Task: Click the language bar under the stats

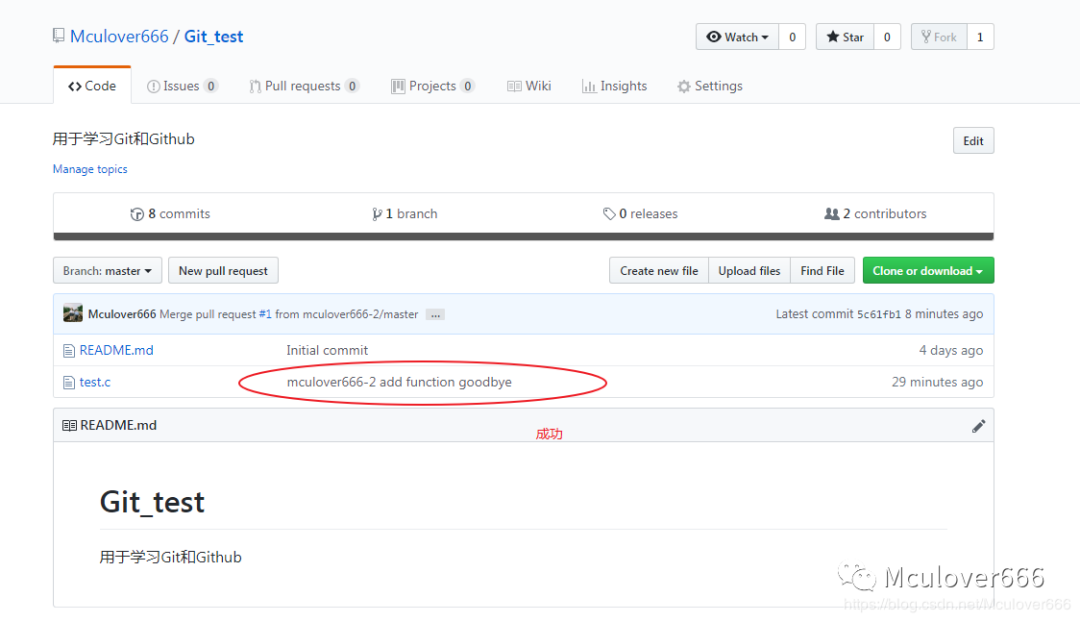Action: 523,236
